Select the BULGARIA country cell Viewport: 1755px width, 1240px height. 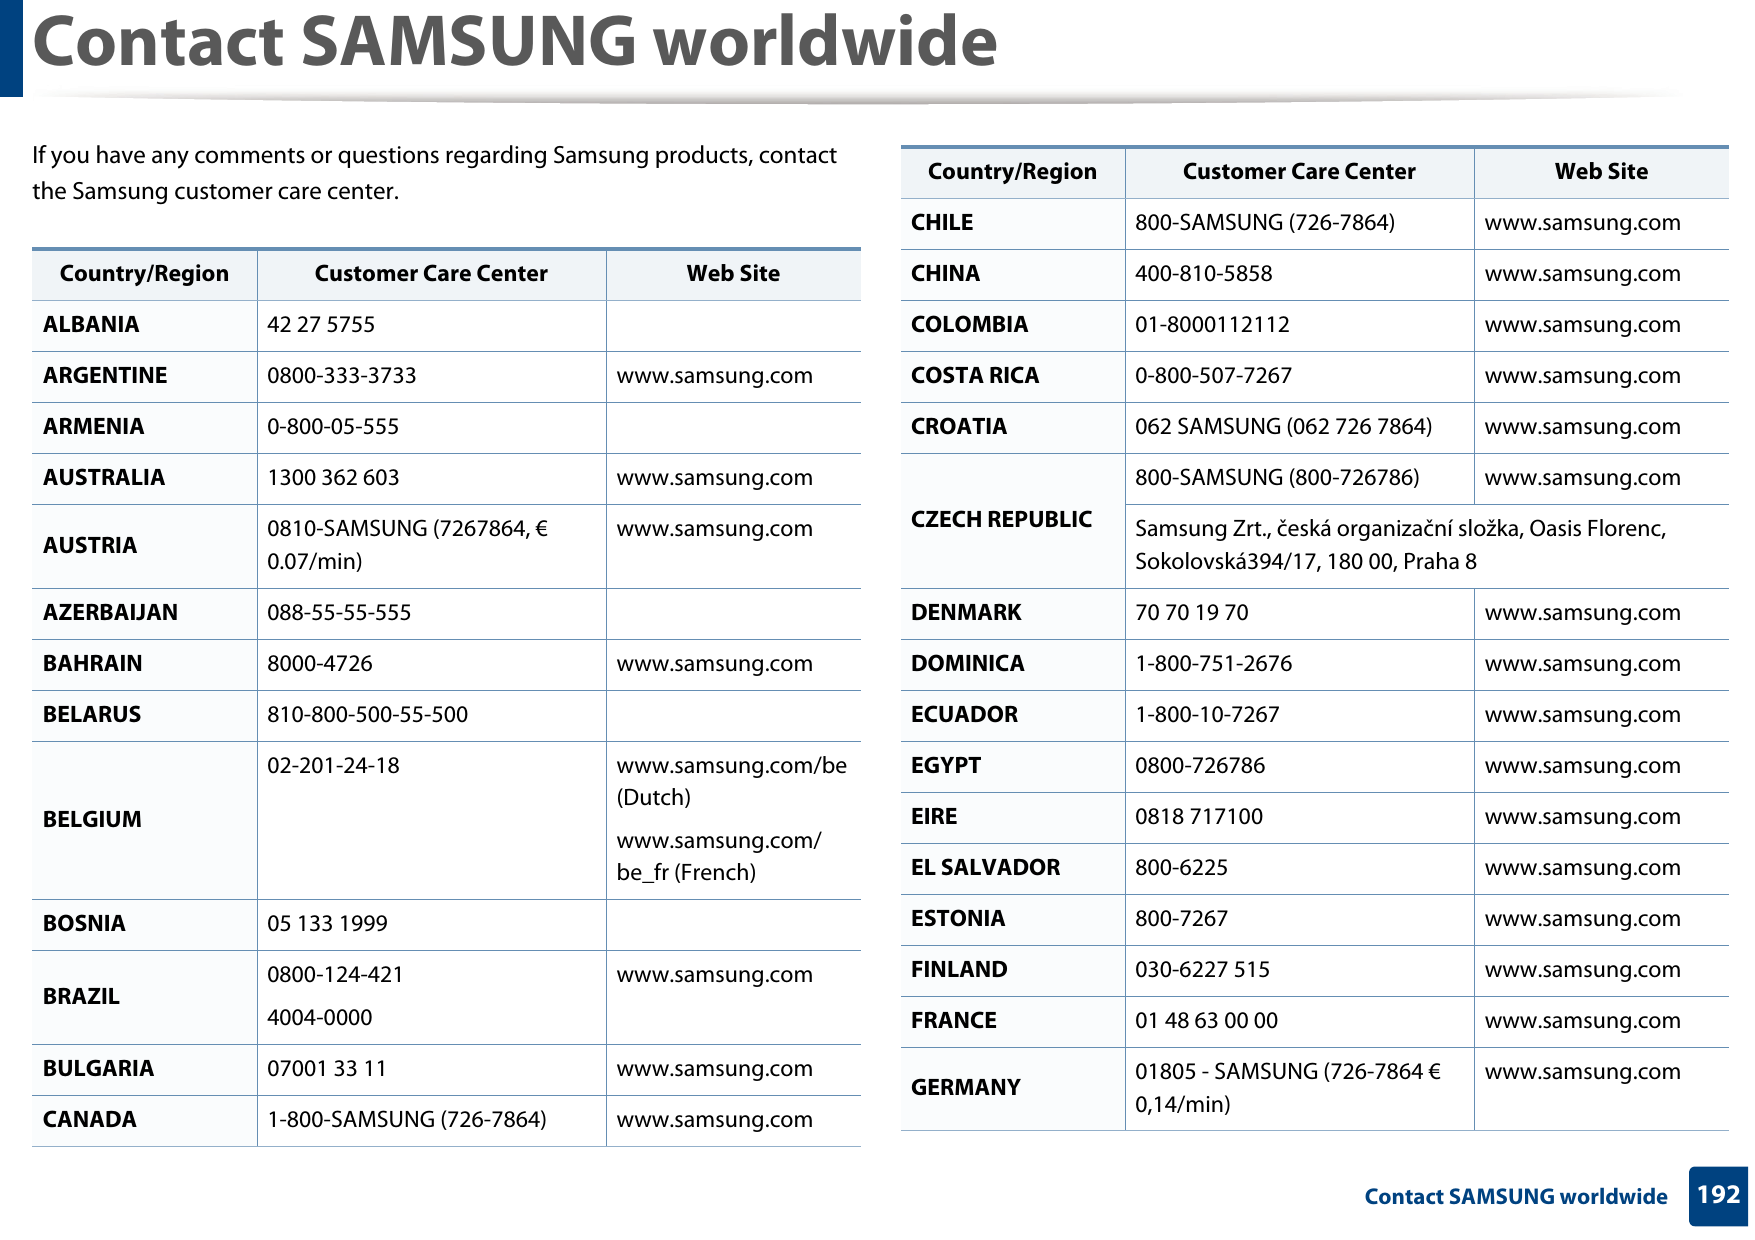pos(144,1069)
